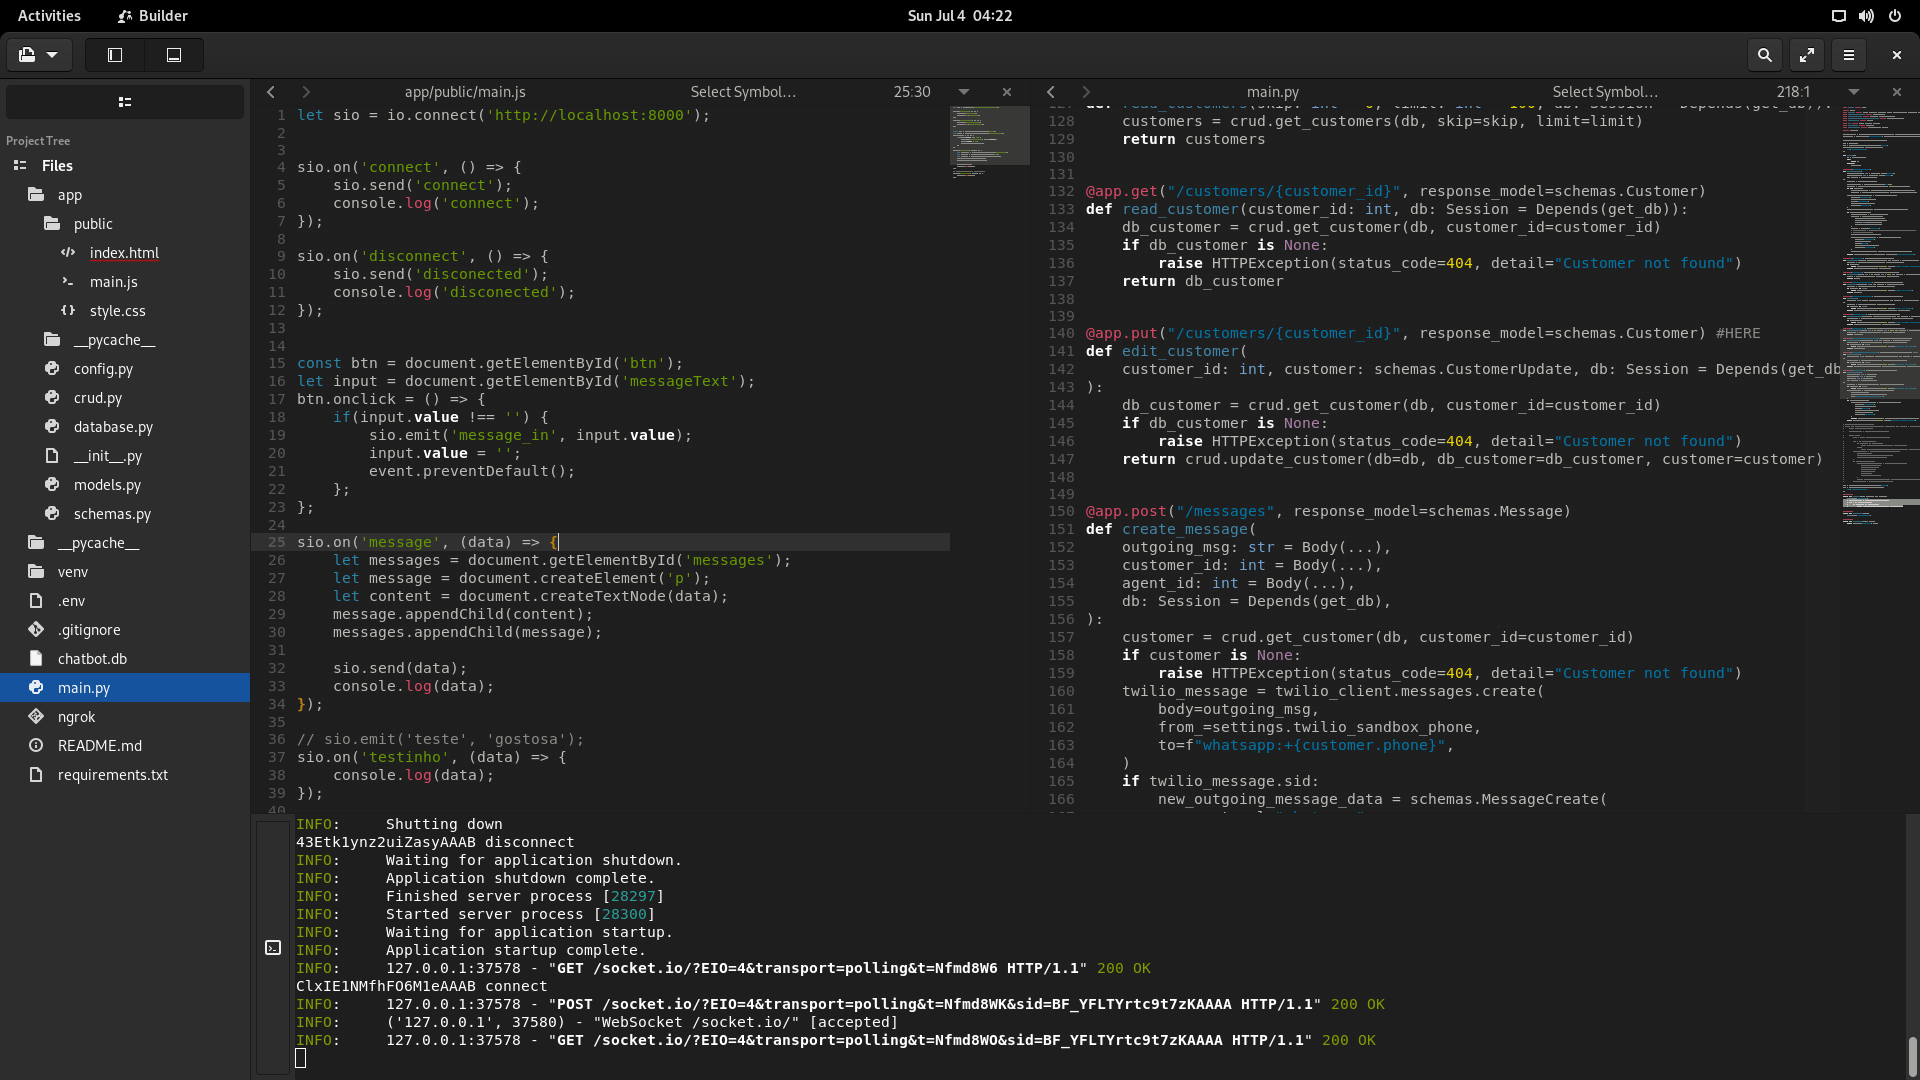
Task: Click the HTML icon beside index.html
Action: coord(68,253)
